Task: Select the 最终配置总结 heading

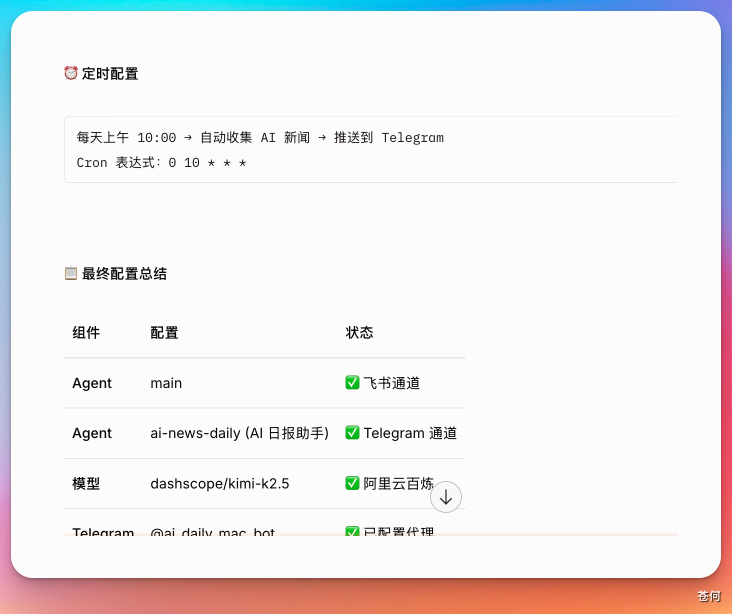Action: pos(124,274)
